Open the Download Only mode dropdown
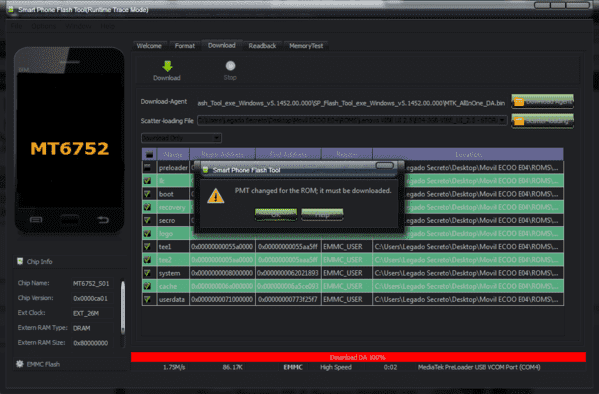 (181, 138)
